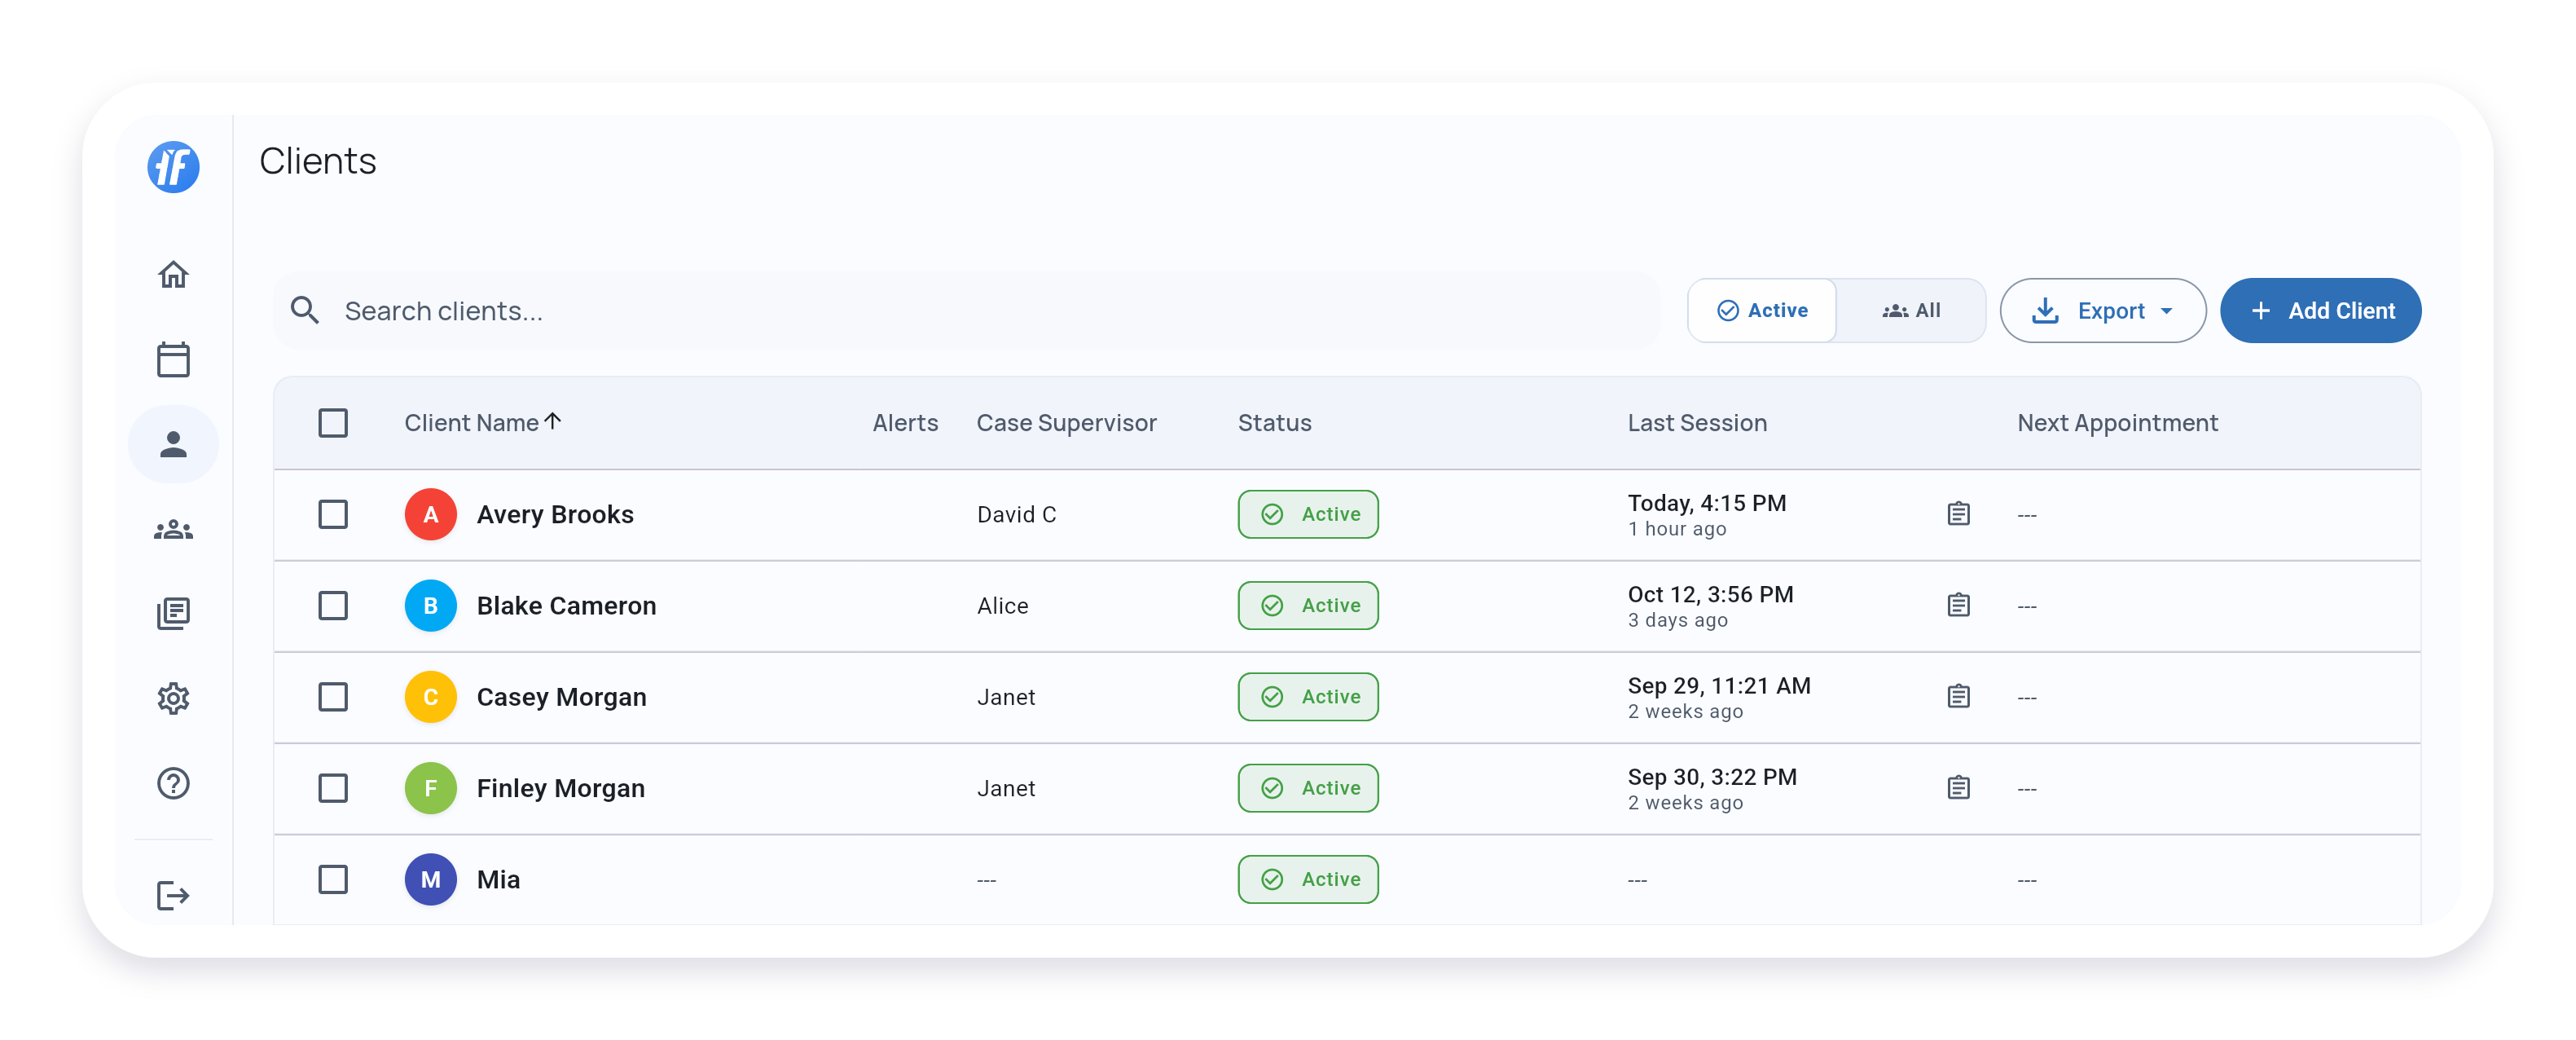This screenshot has width=2576, height=1040.
Task: Open session notes icon for Avery Brooks
Action: tap(1958, 514)
